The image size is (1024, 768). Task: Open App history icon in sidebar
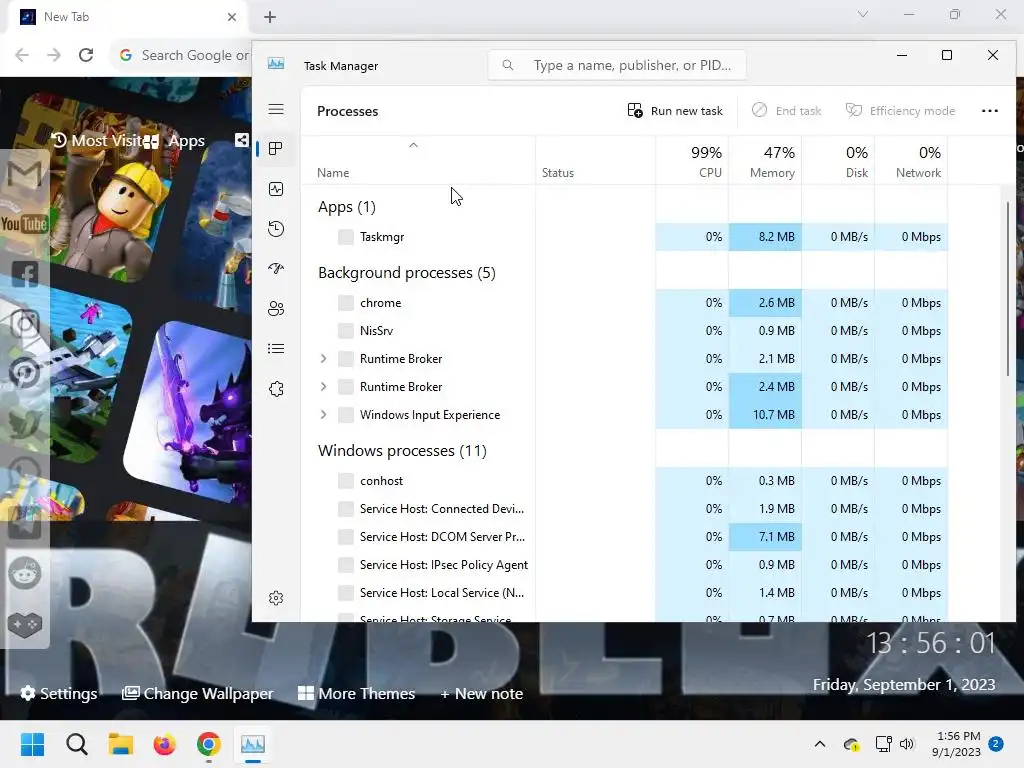click(276, 229)
